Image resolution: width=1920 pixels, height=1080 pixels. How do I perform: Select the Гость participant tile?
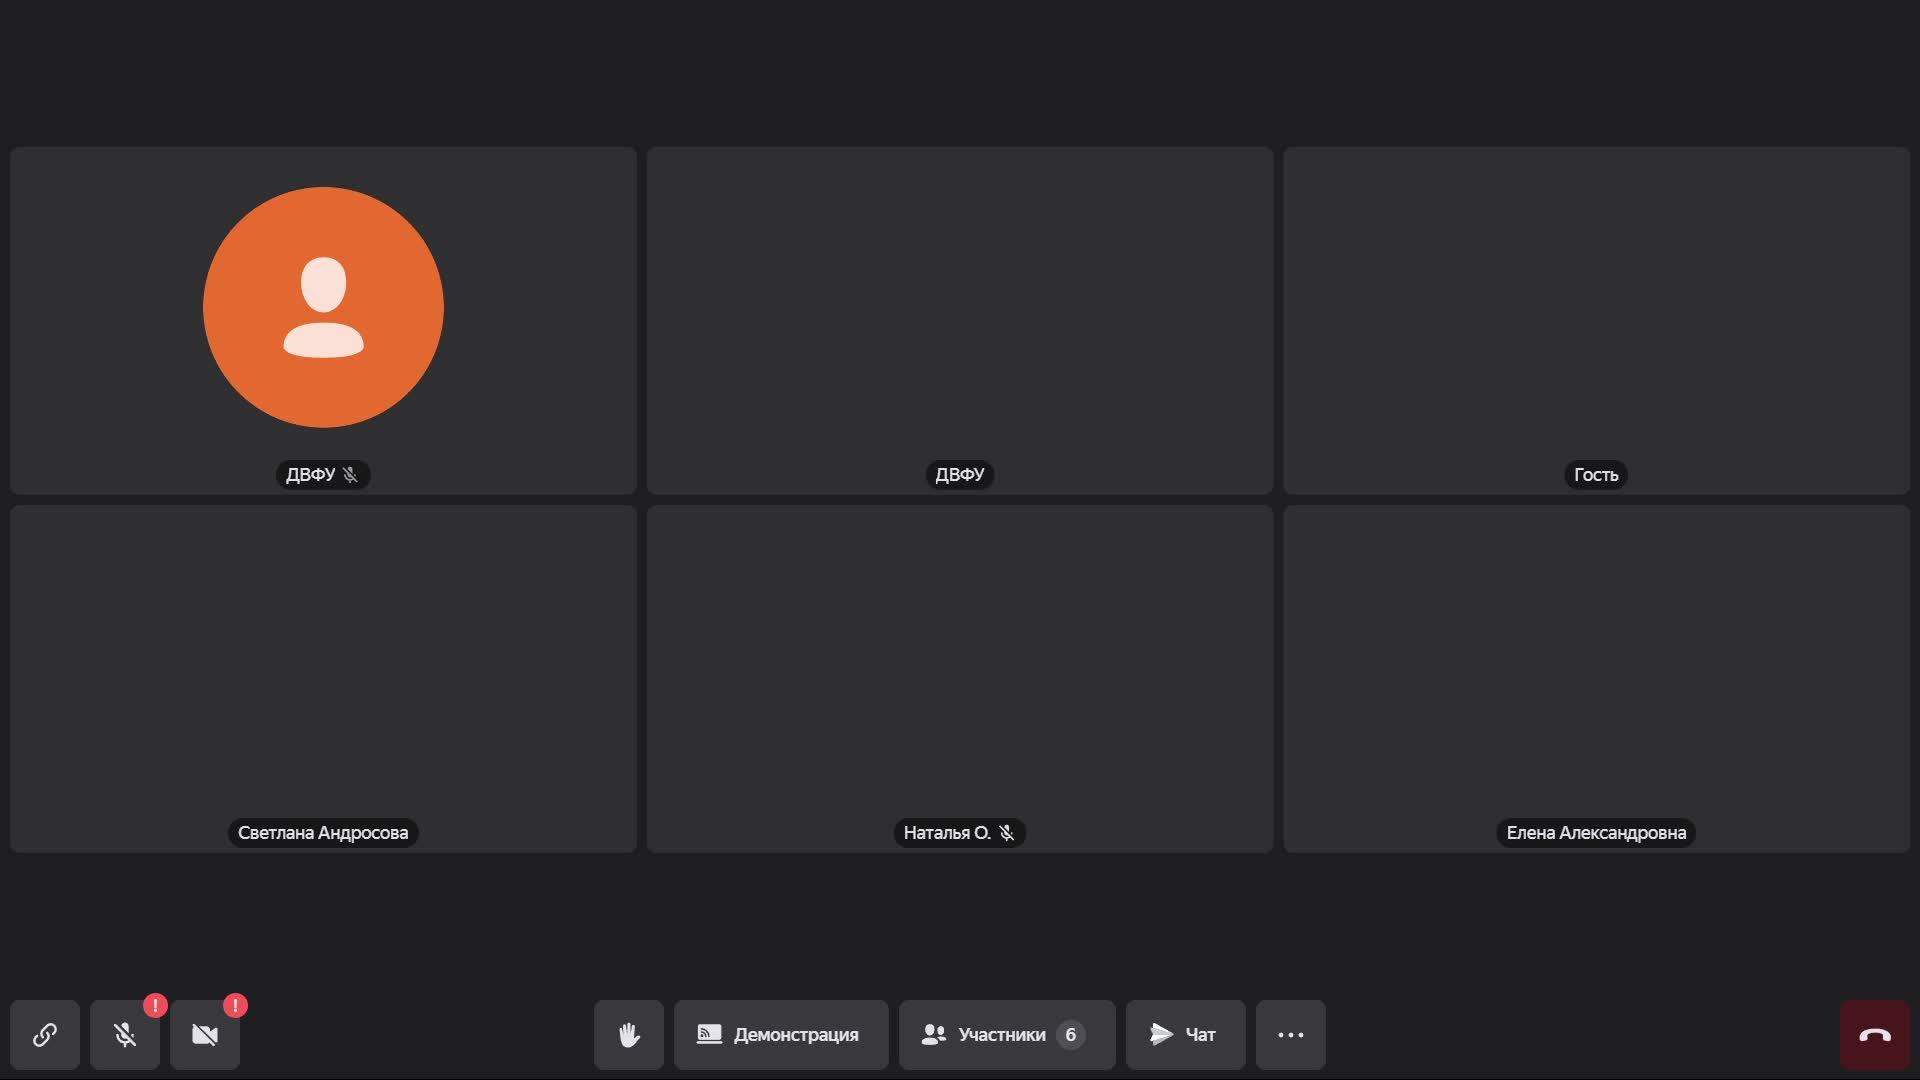coord(1596,320)
